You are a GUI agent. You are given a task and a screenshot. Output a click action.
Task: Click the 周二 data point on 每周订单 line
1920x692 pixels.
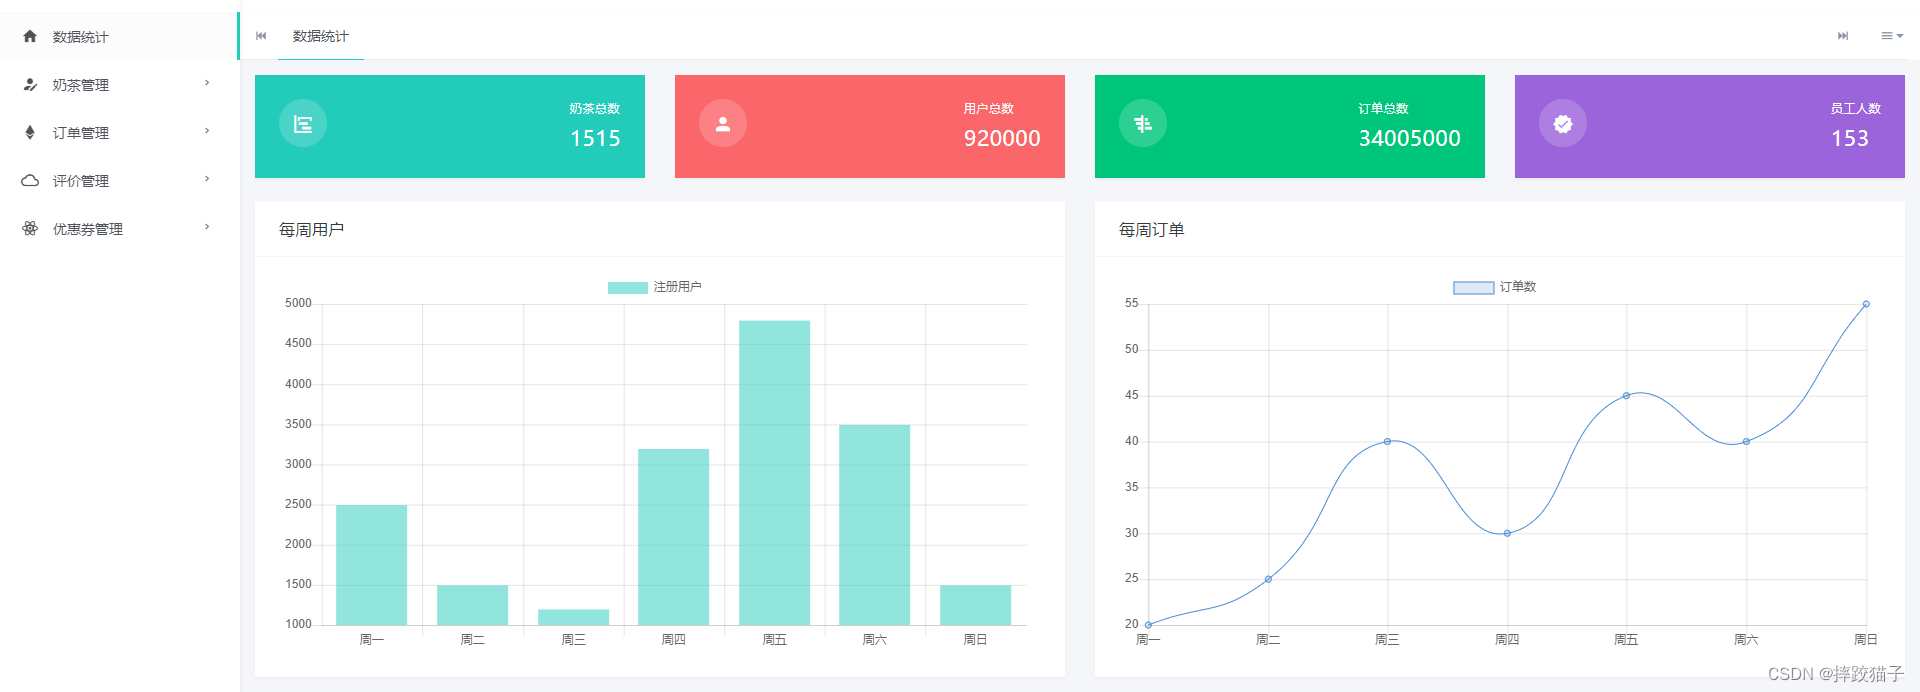(x=1268, y=579)
